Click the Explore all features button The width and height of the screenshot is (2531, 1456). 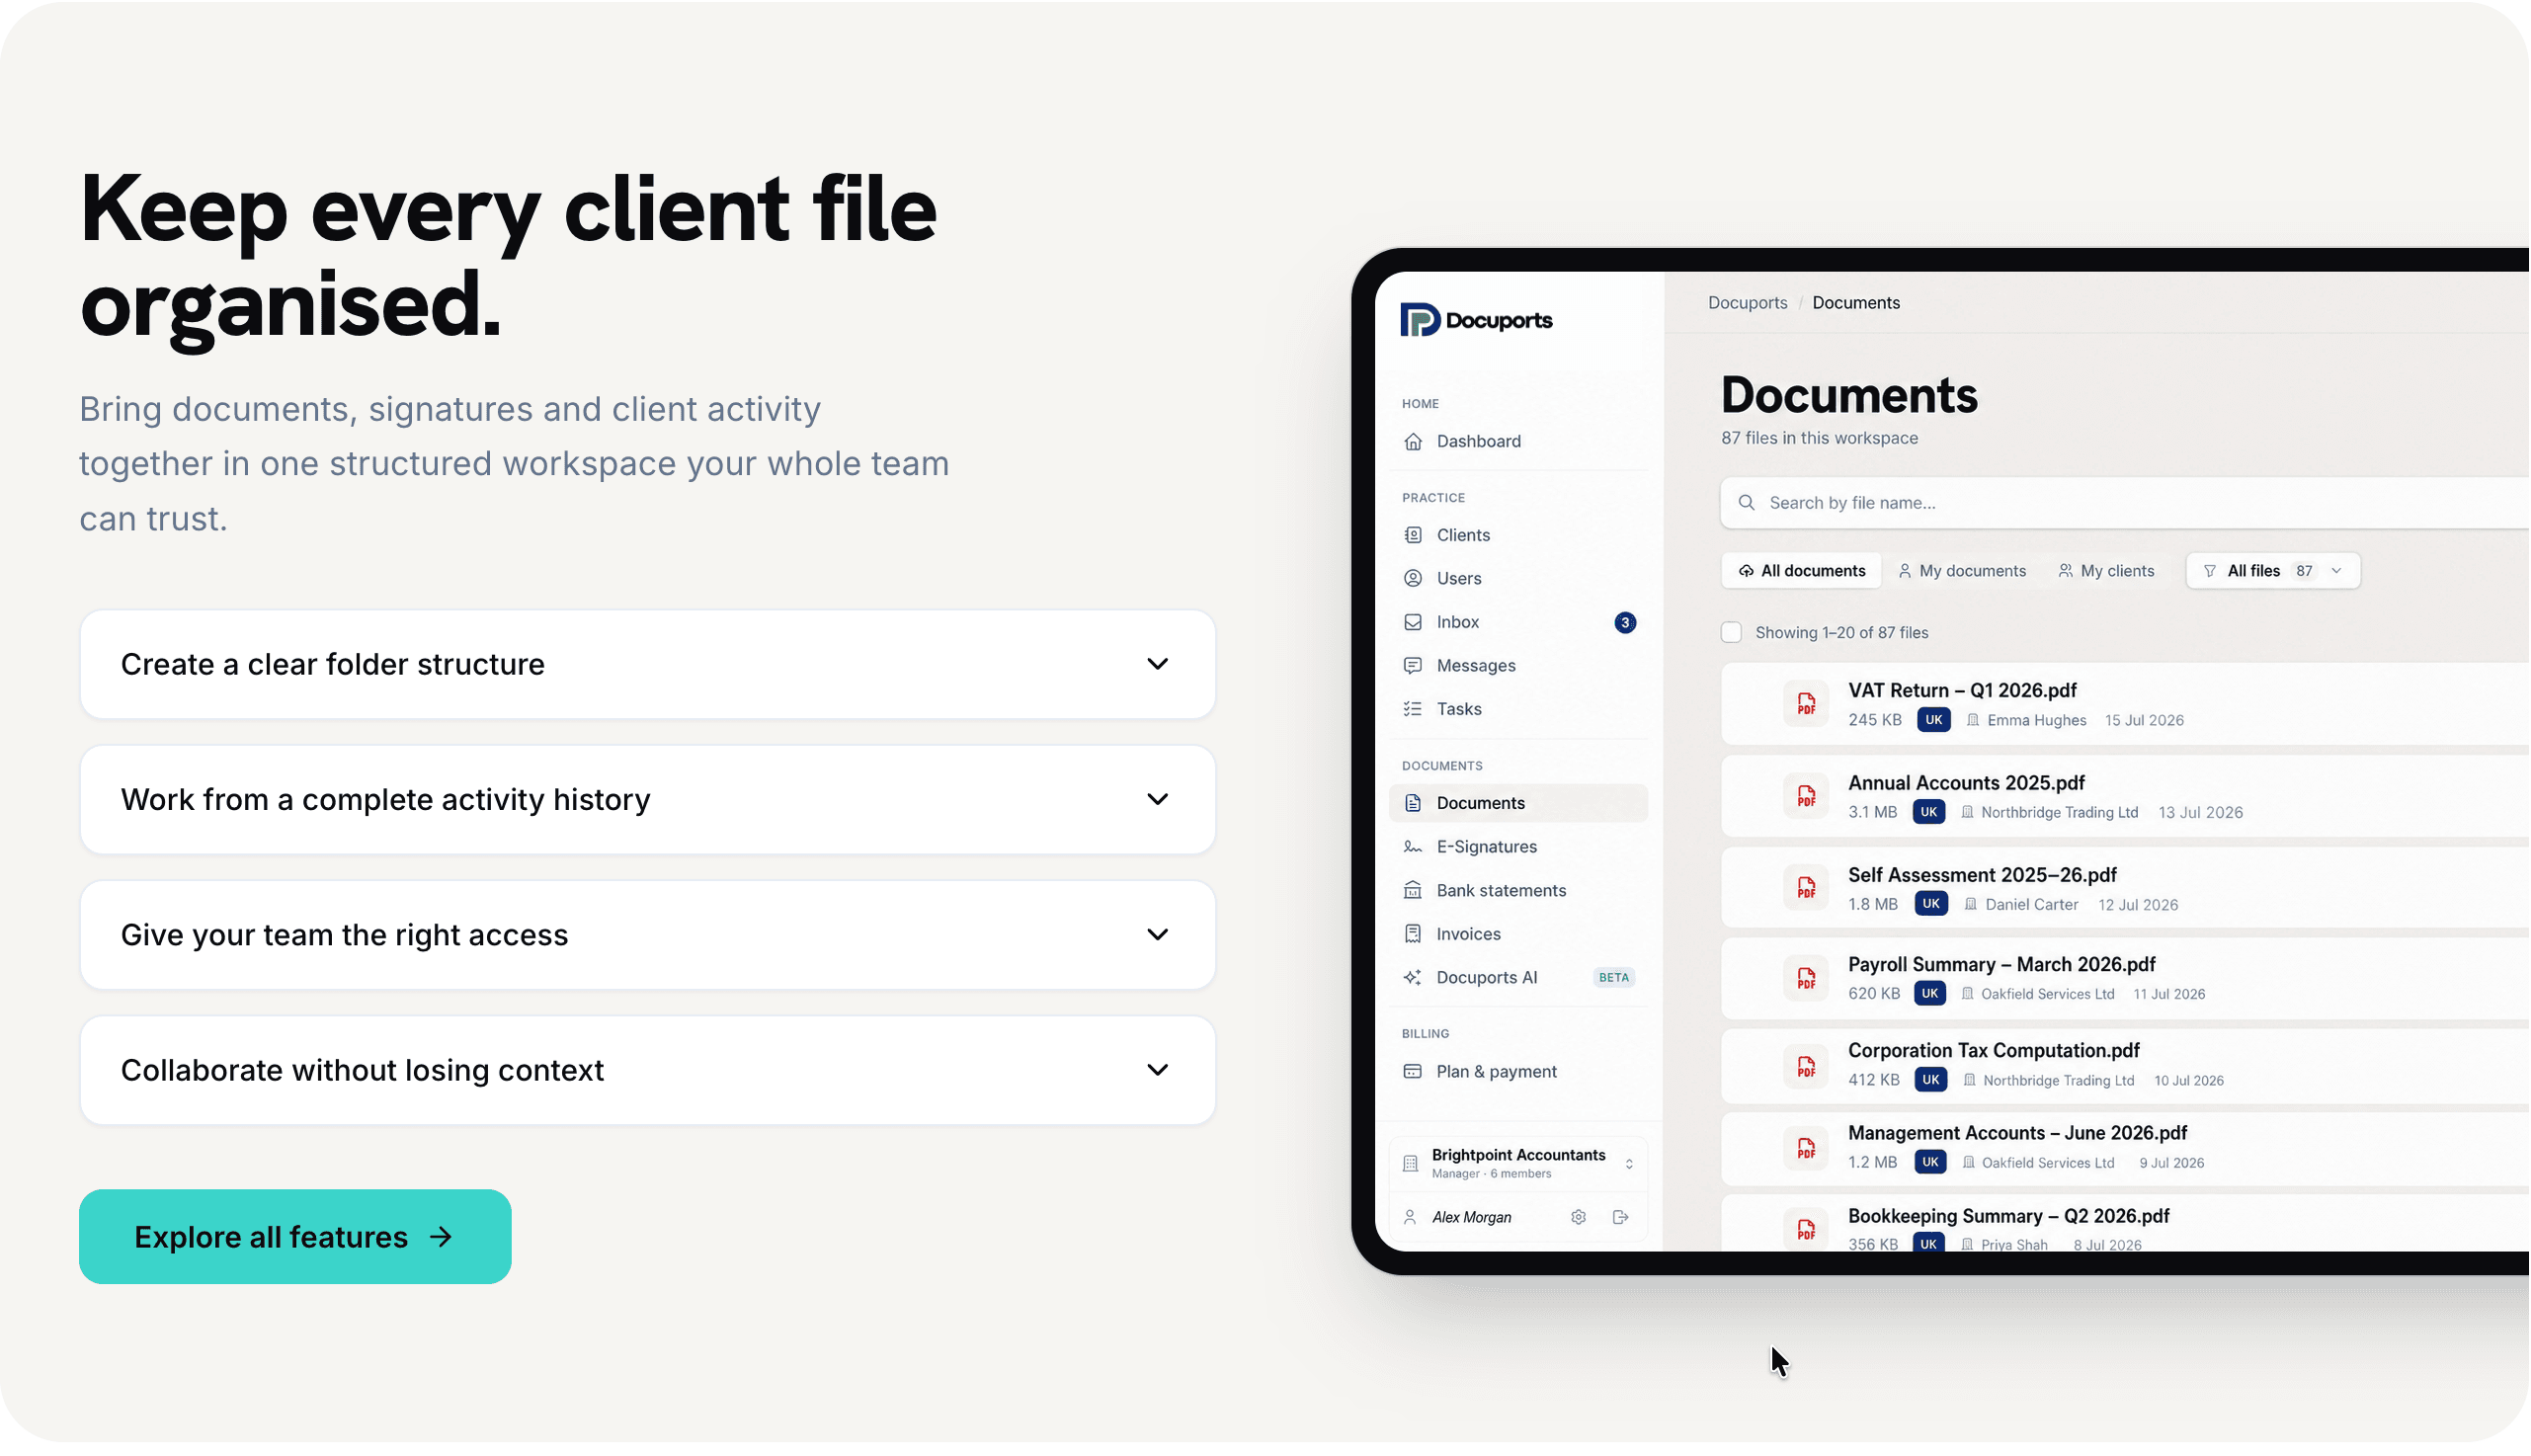pos(295,1237)
